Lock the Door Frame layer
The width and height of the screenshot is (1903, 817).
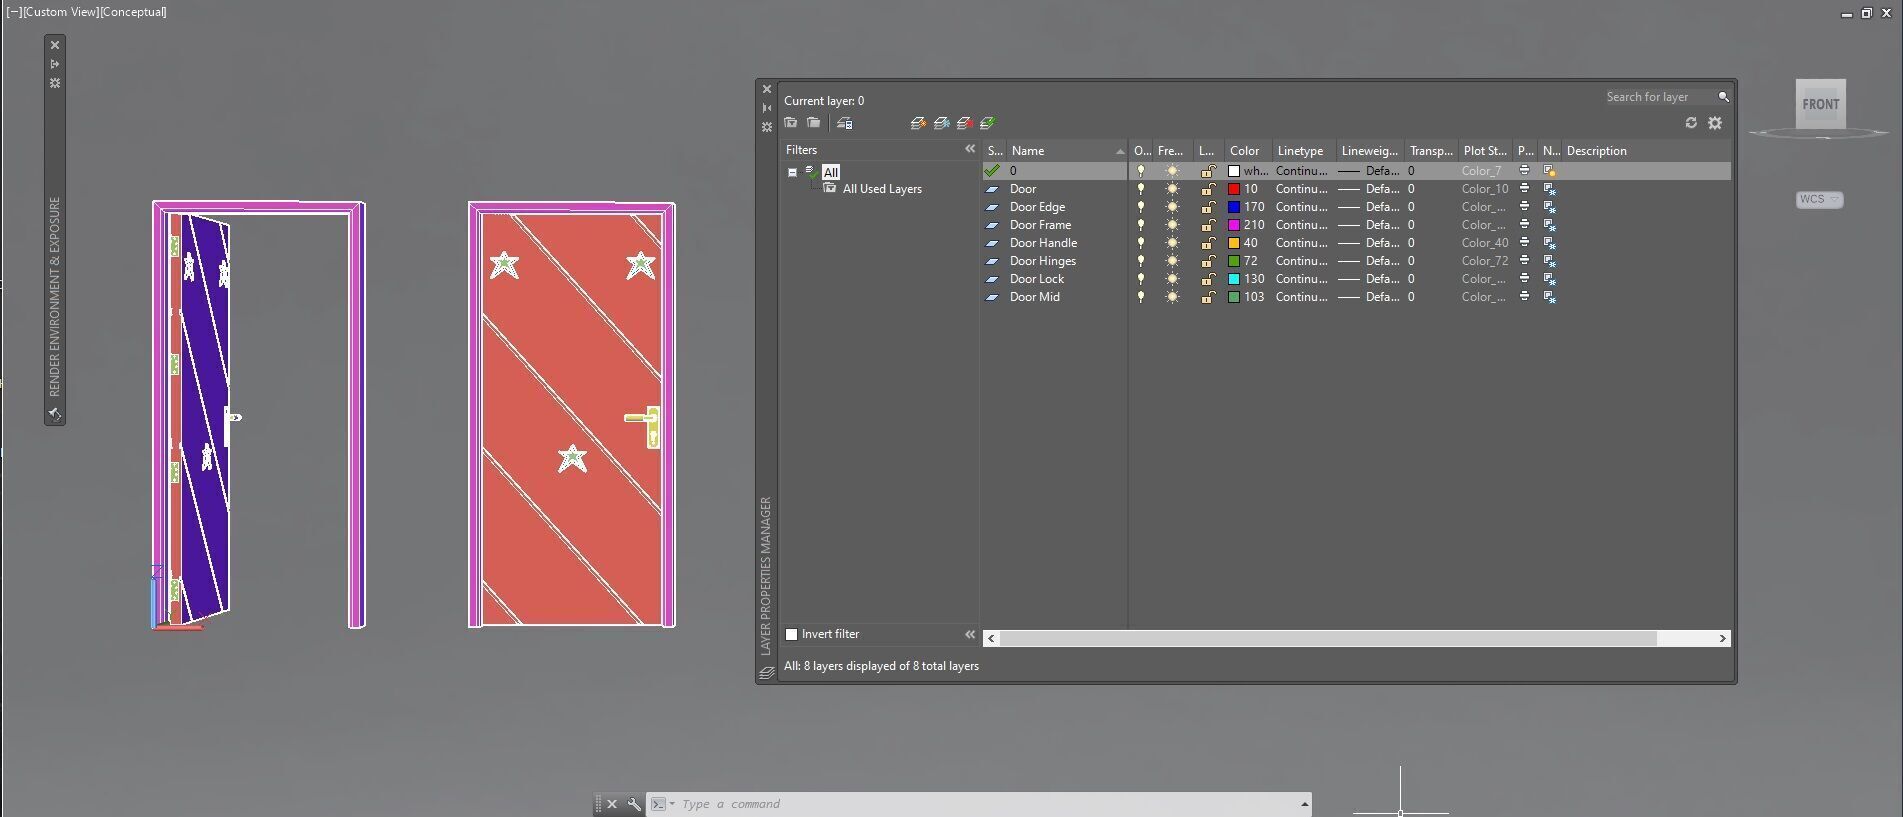point(1208,225)
